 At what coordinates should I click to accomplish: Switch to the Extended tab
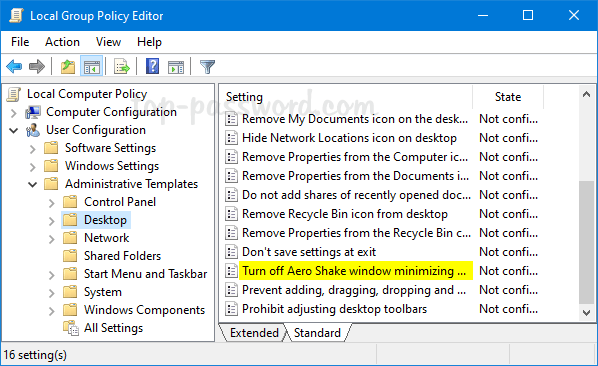[x=254, y=333]
